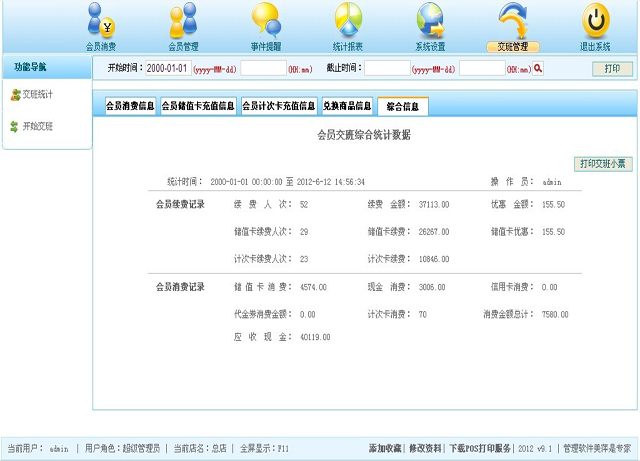Click the 开始时间 date input field

click(167, 69)
